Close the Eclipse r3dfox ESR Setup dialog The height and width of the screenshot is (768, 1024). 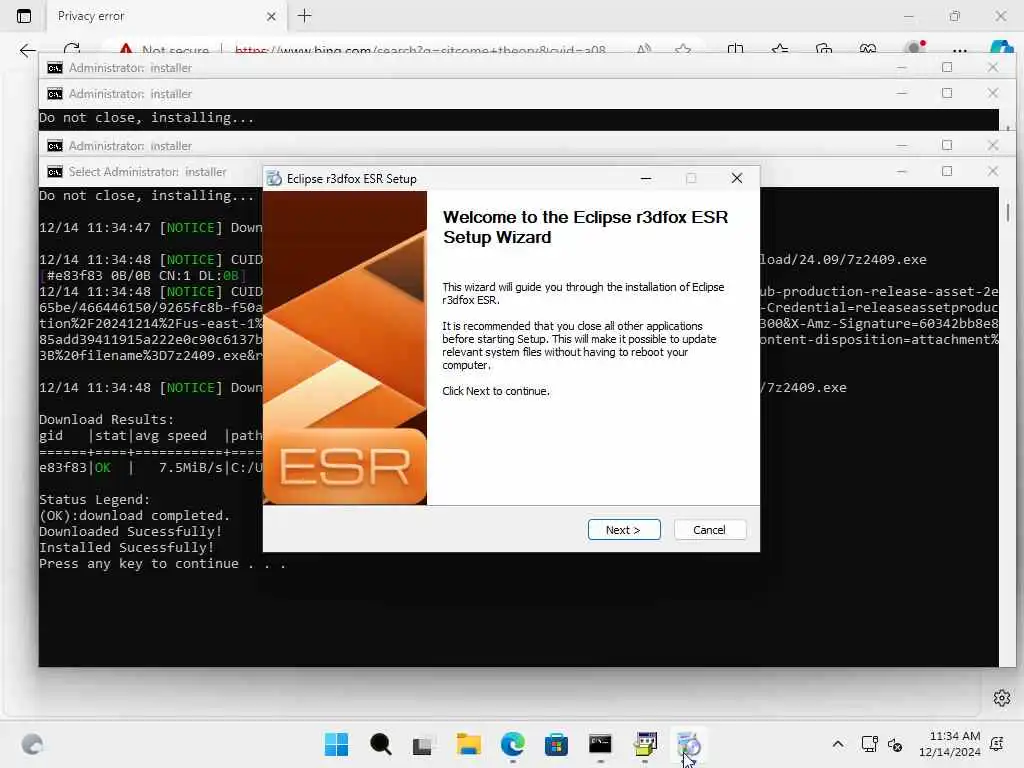737,178
